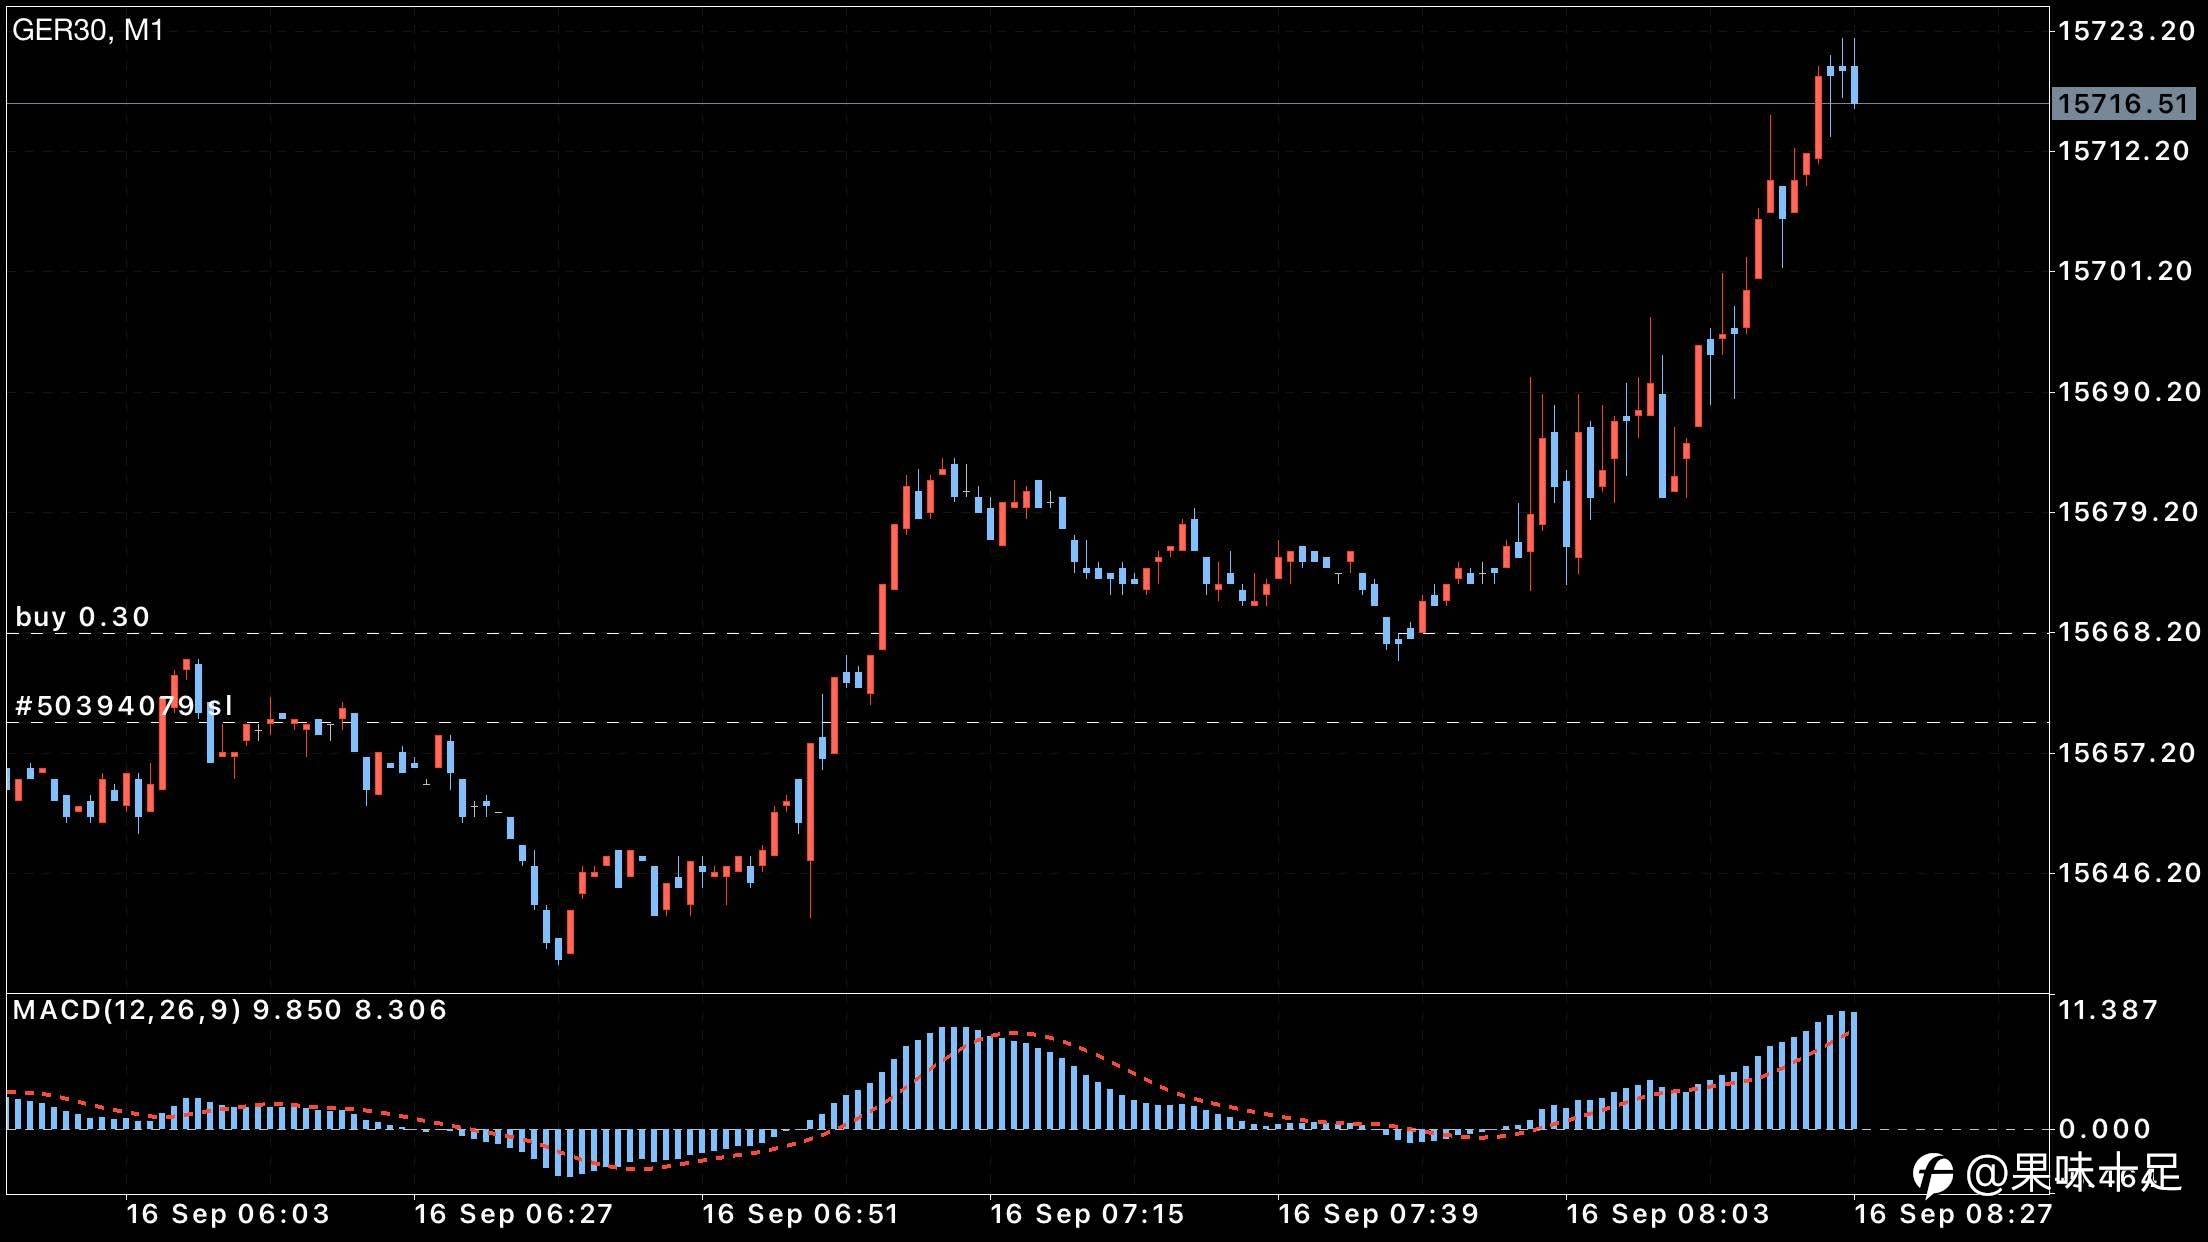Click the @果味未足 watermark text
Image resolution: width=2208 pixels, height=1242 pixels.
click(x=2073, y=1173)
